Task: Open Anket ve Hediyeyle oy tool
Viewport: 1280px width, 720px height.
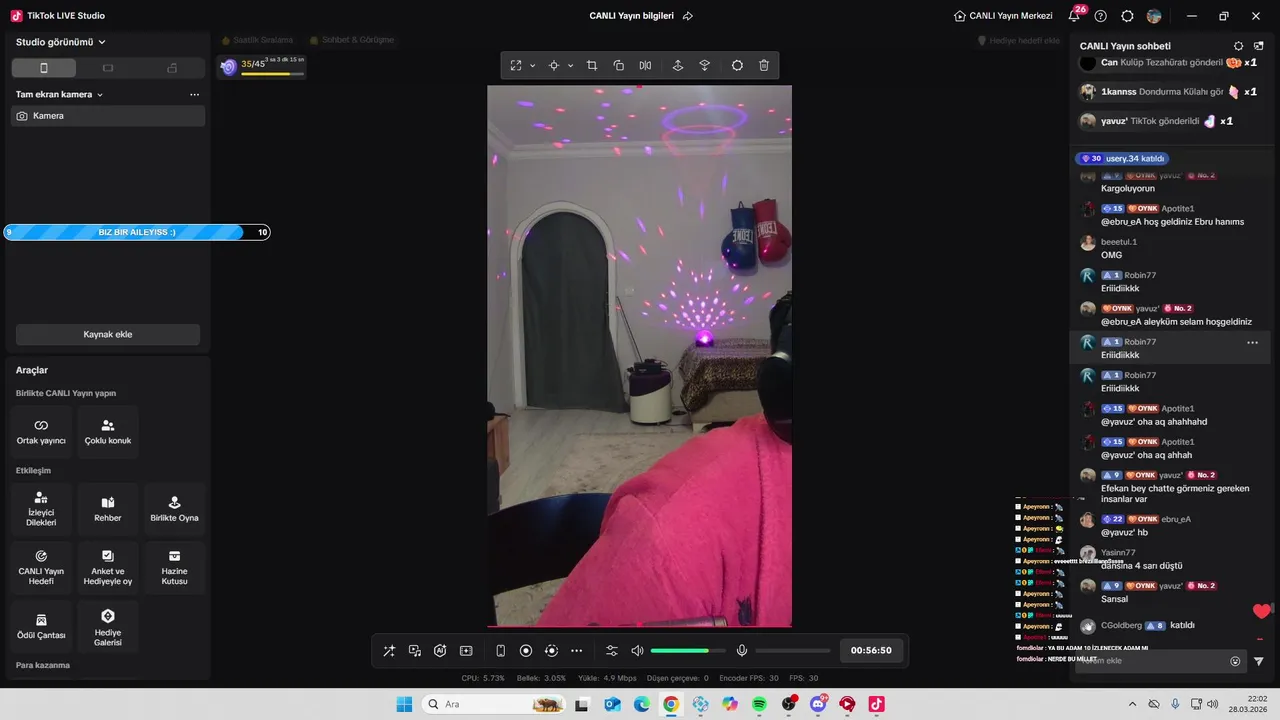Action: tap(108, 568)
